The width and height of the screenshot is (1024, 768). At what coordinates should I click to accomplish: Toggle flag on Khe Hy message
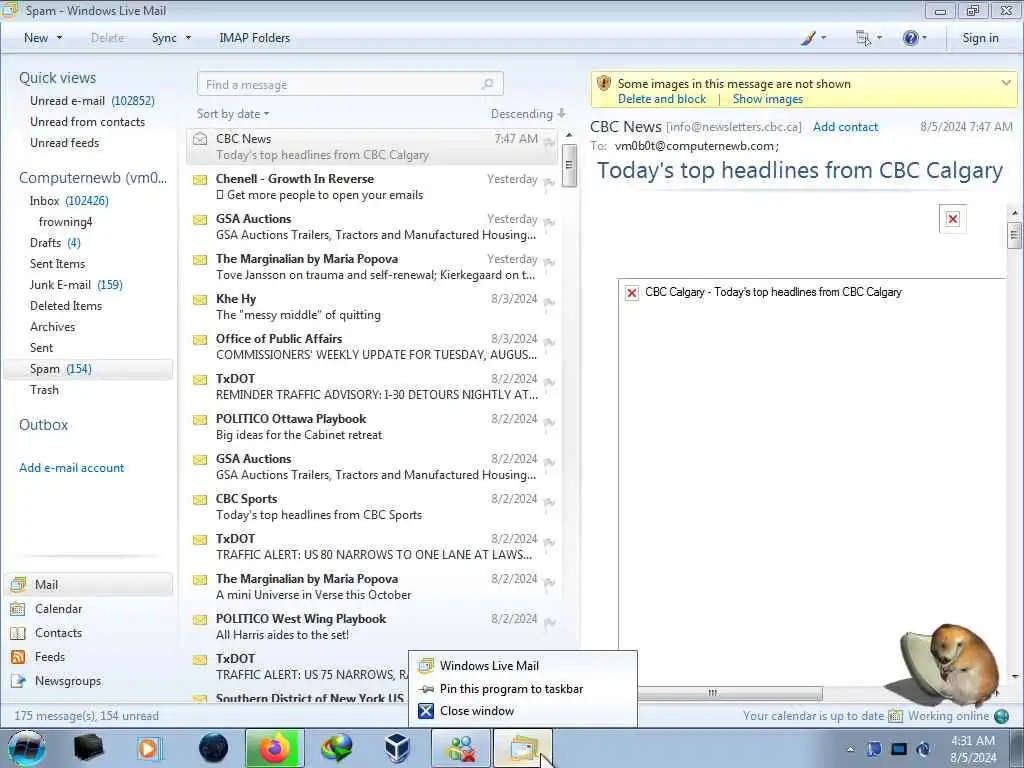(549, 302)
